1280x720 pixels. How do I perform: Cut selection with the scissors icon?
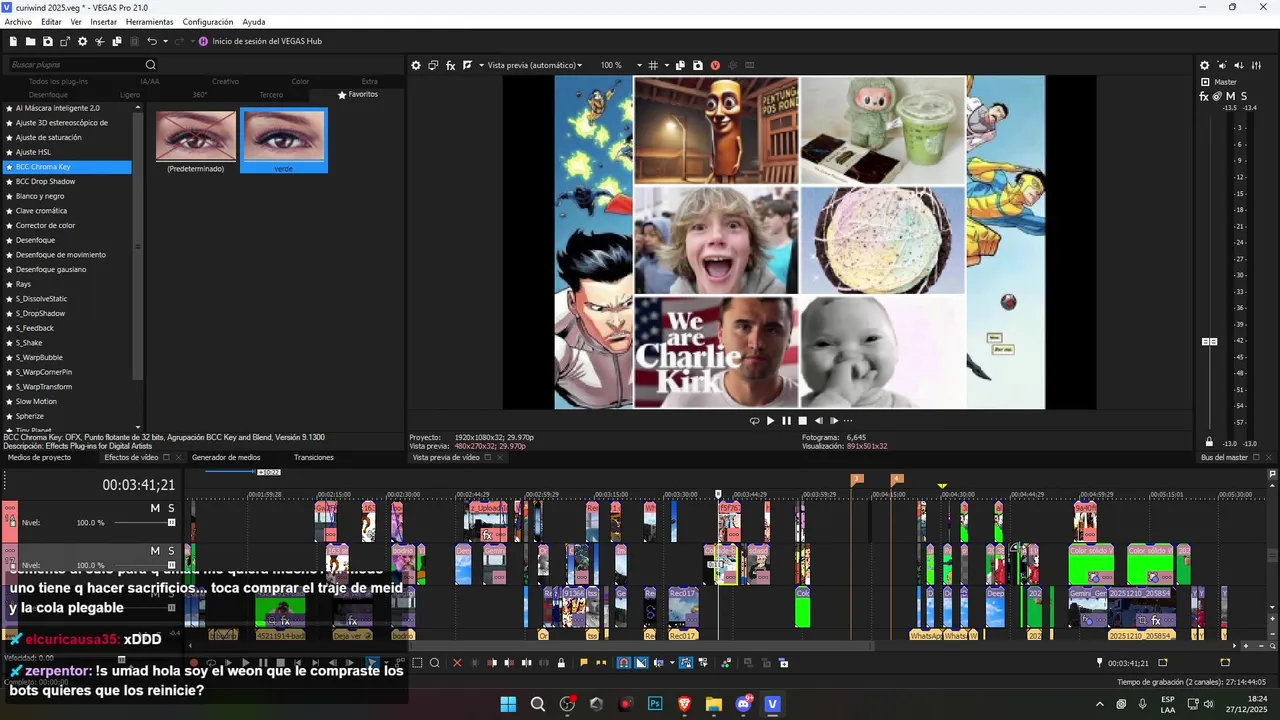100,41
